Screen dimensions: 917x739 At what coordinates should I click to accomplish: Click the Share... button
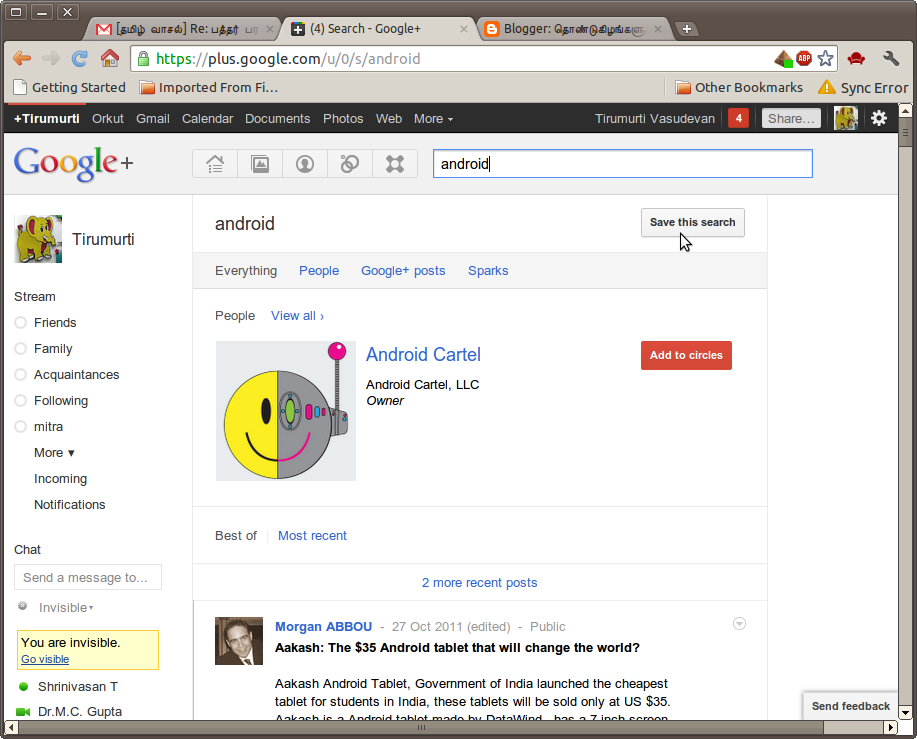791,119
